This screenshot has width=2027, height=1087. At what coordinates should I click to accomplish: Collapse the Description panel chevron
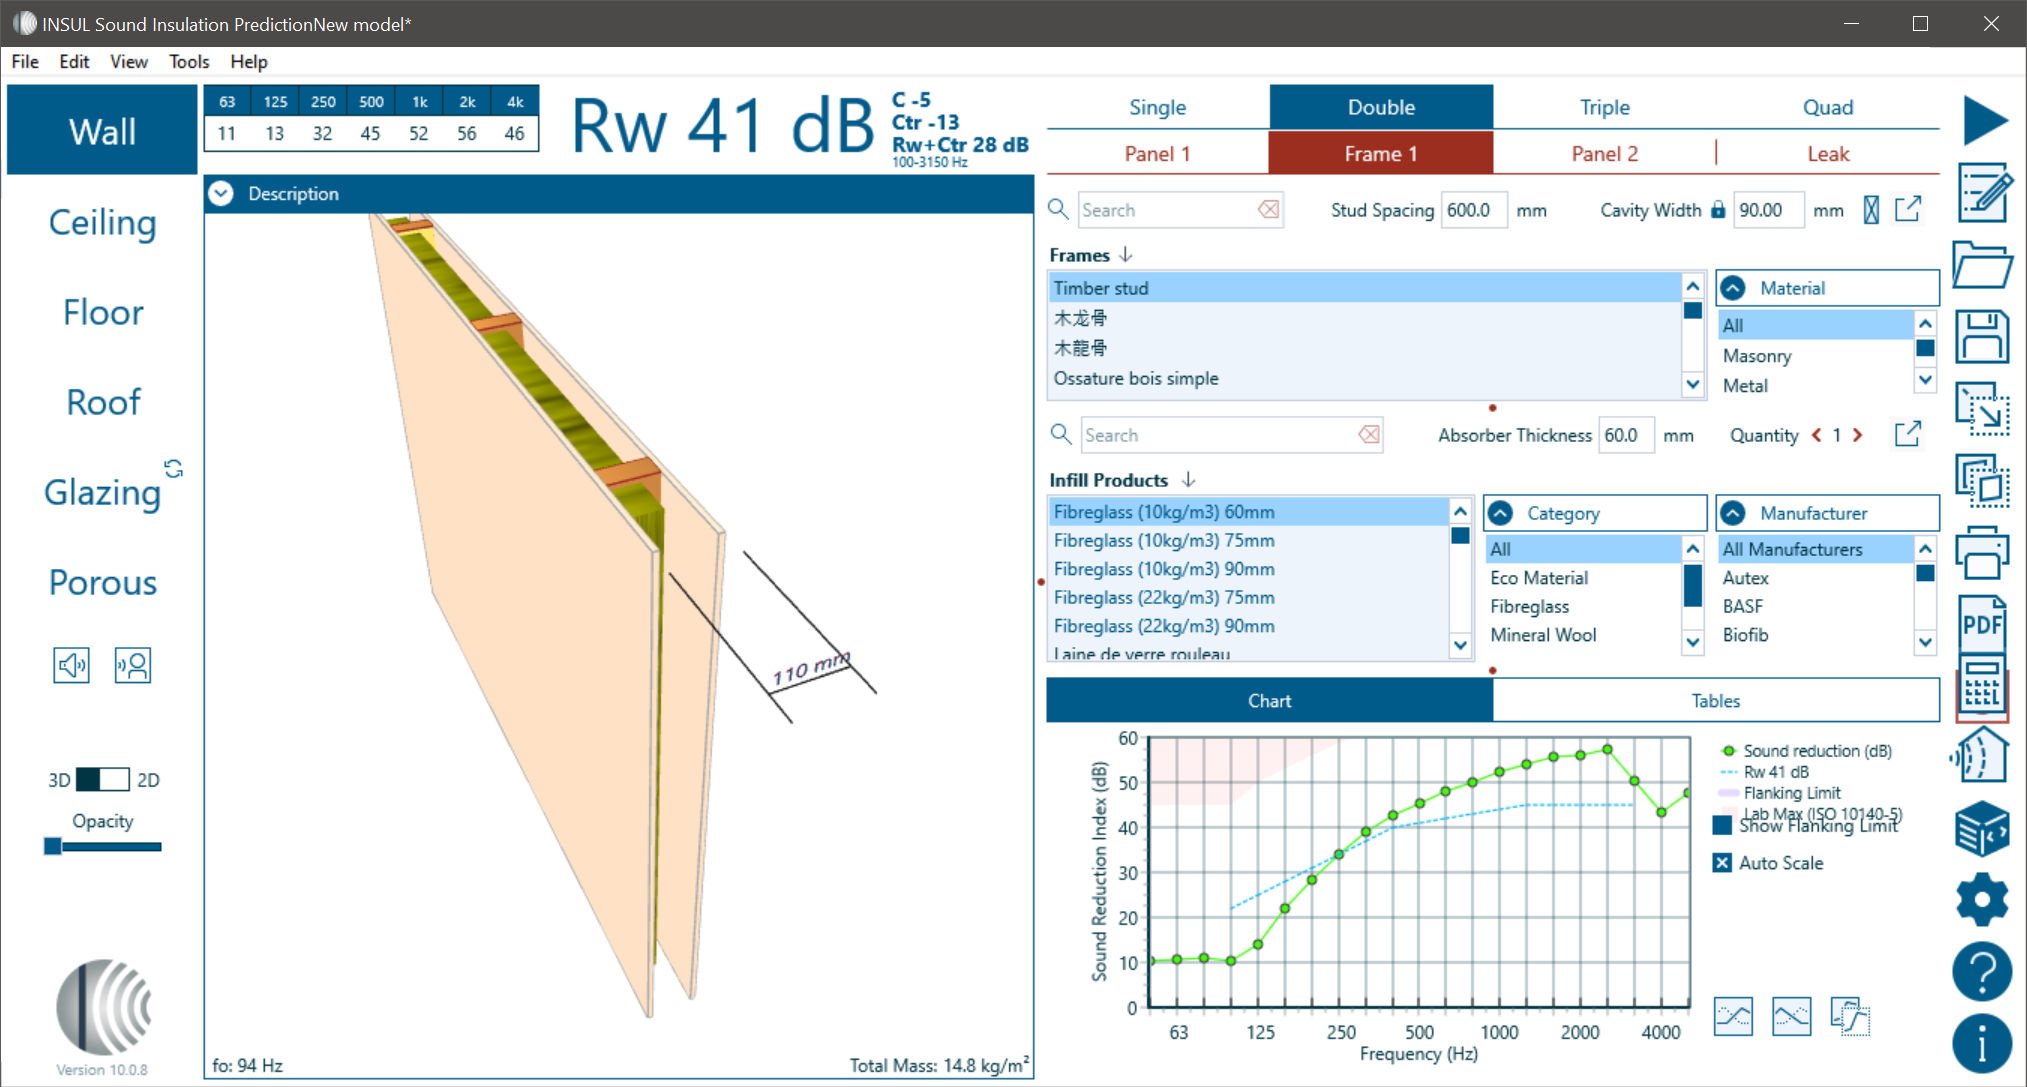(221, 193)
